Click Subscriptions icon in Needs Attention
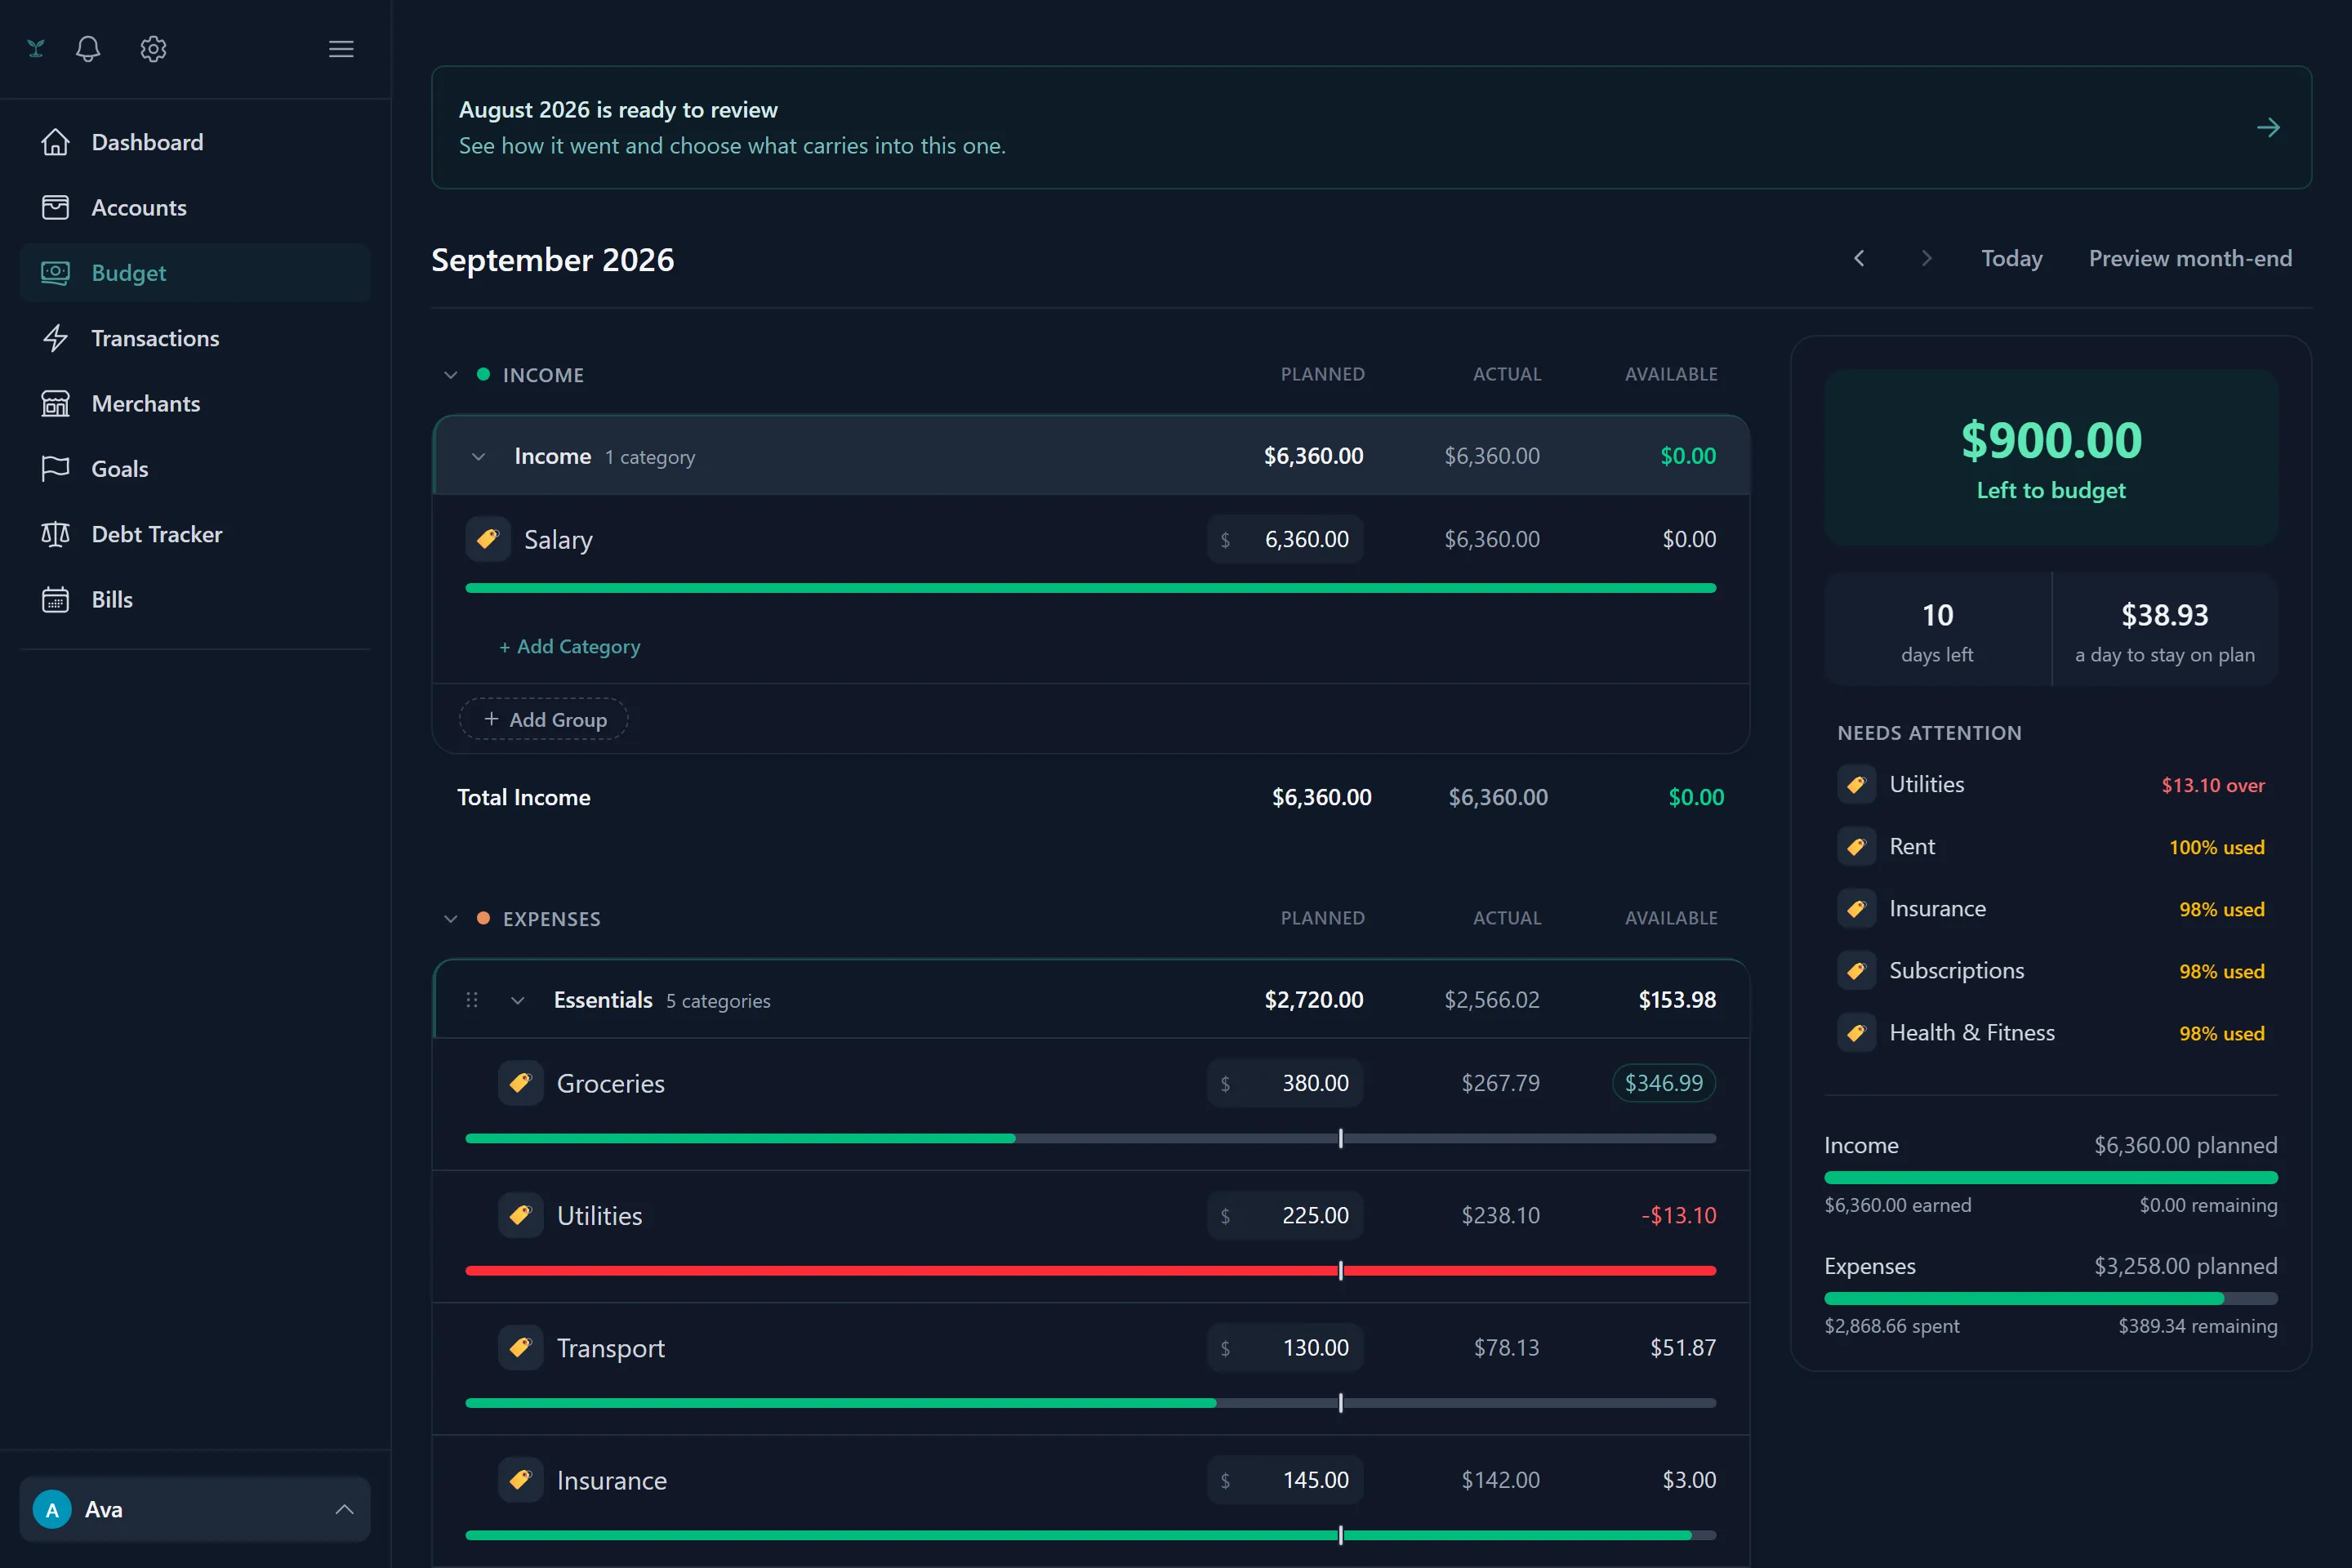2352x1568 pixels. pos(1857,970)
